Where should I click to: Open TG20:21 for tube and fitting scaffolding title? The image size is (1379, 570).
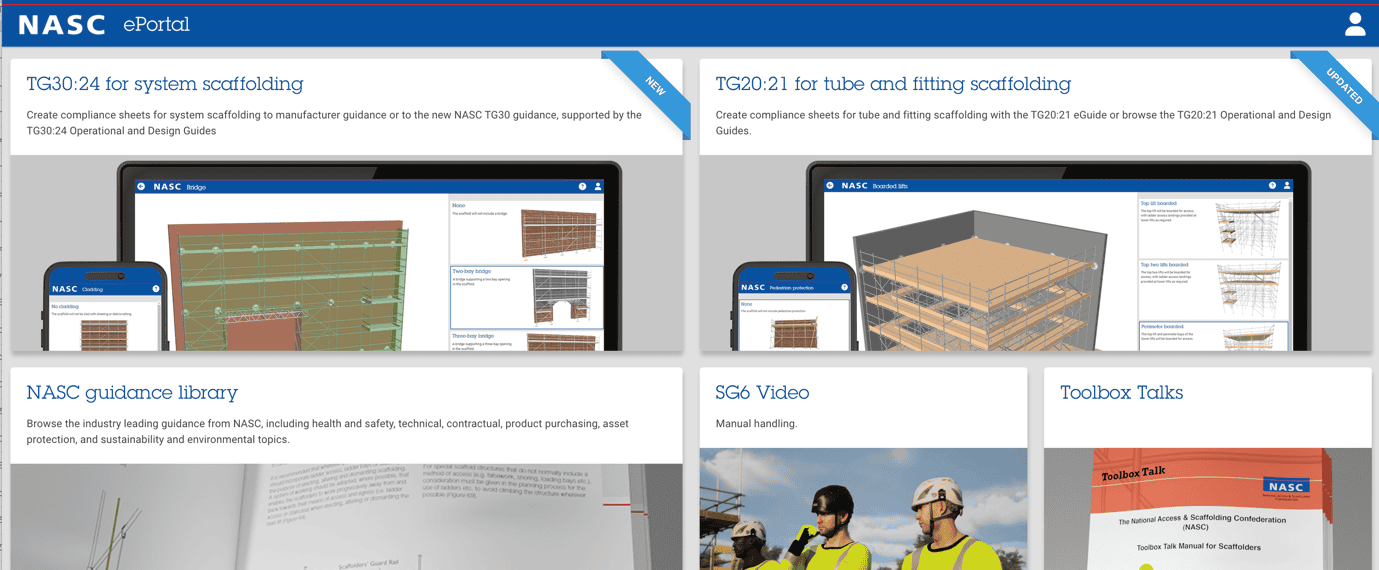(893, 84)
